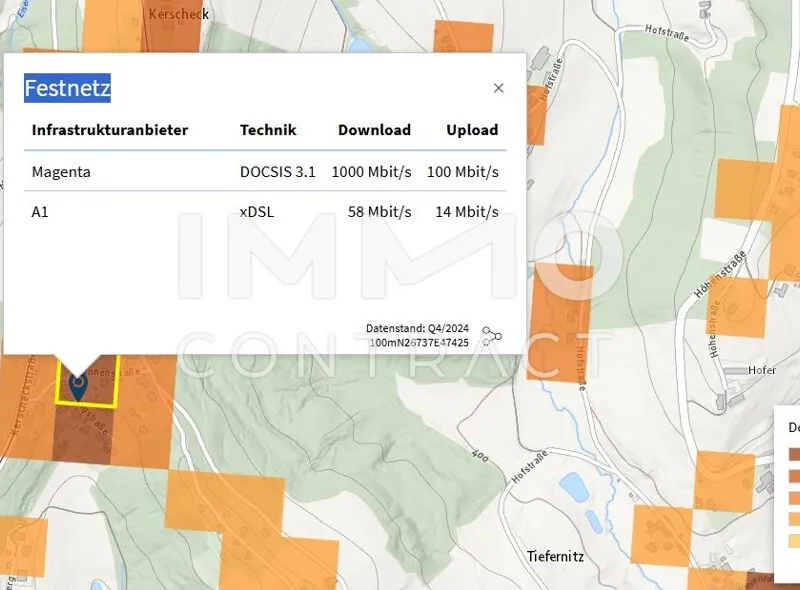Screen dimensions: 800x590
Task: Click the blue pond near Tiefernitz
Action: [573, 488]
